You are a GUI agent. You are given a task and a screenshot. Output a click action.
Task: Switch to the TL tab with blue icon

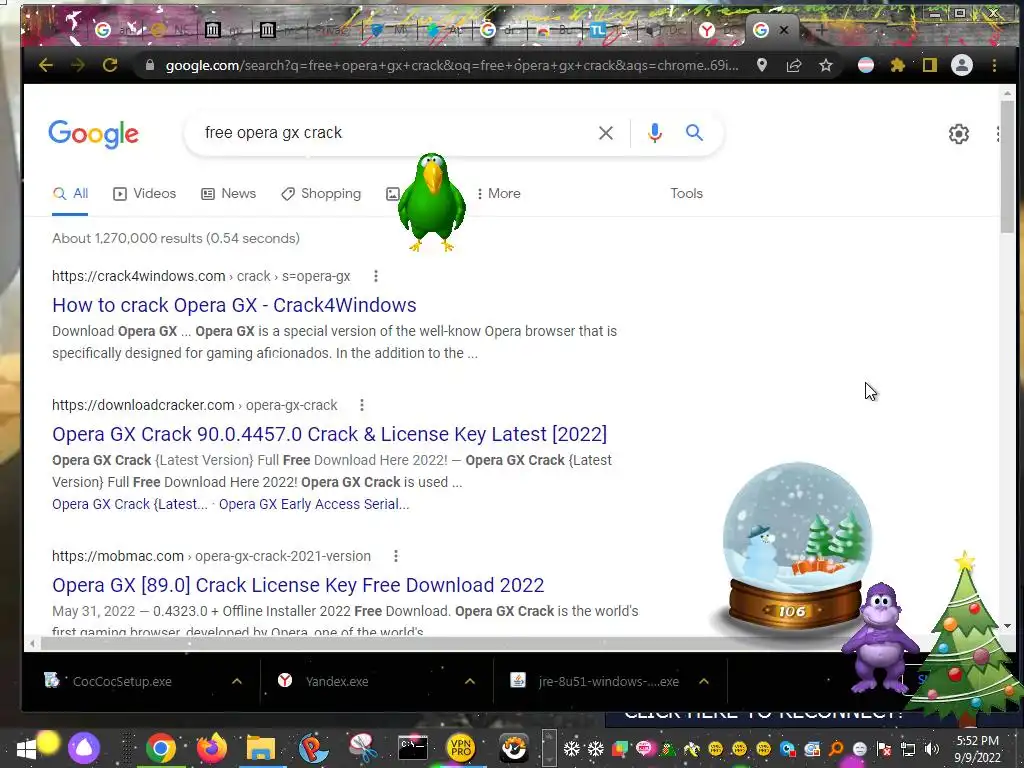(598, 30)
